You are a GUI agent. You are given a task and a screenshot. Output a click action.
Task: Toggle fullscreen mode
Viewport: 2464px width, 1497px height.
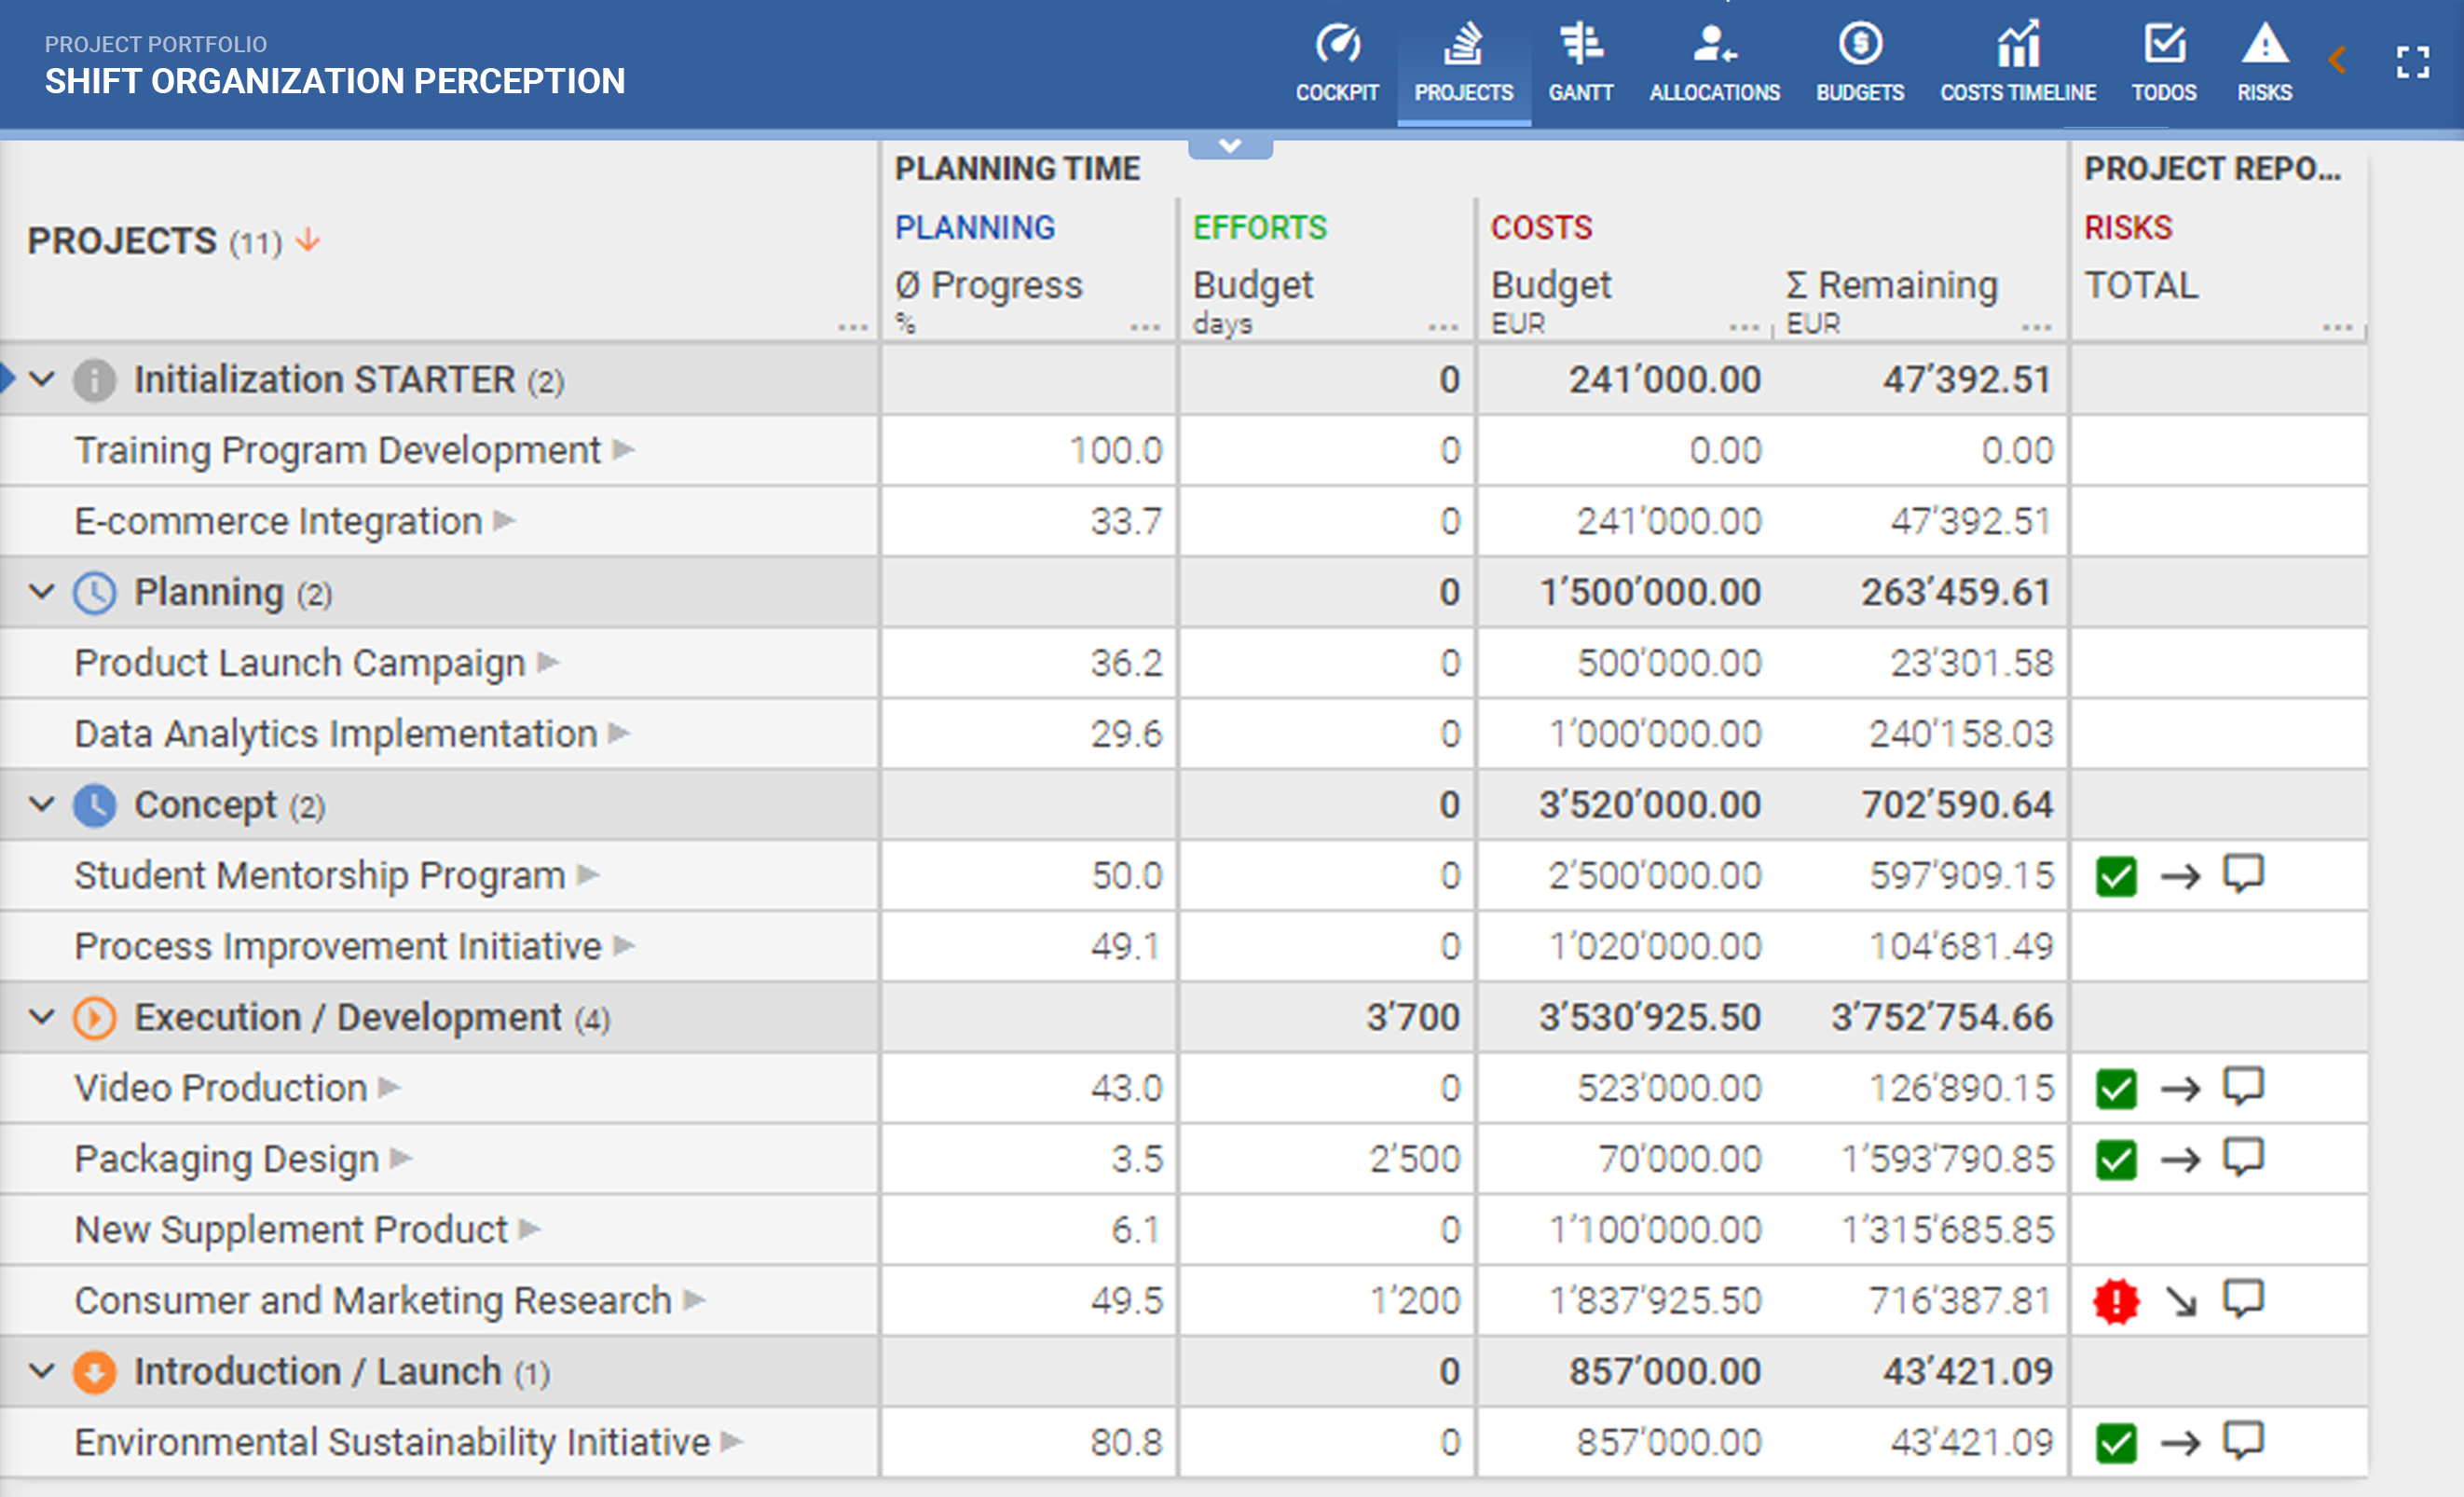click(2413, 62)
